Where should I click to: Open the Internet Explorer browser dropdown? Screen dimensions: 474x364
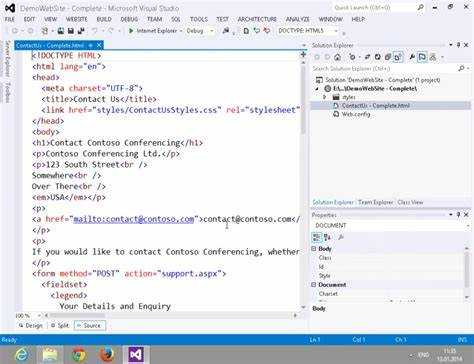181,31
